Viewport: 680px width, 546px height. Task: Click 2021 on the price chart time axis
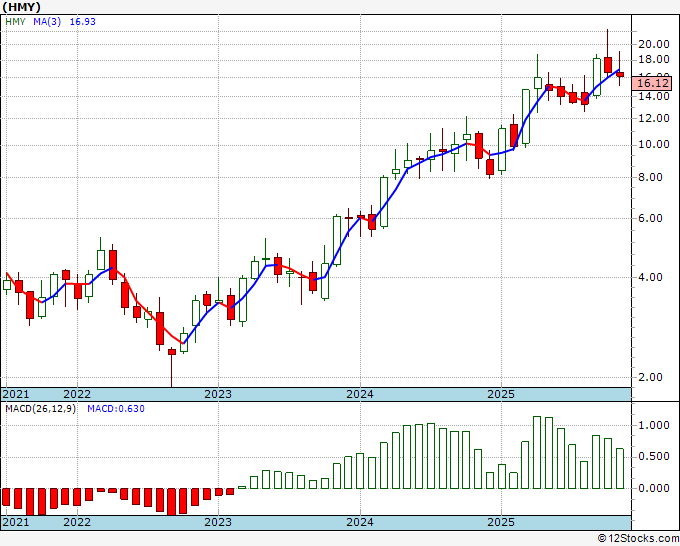point(16,394)
